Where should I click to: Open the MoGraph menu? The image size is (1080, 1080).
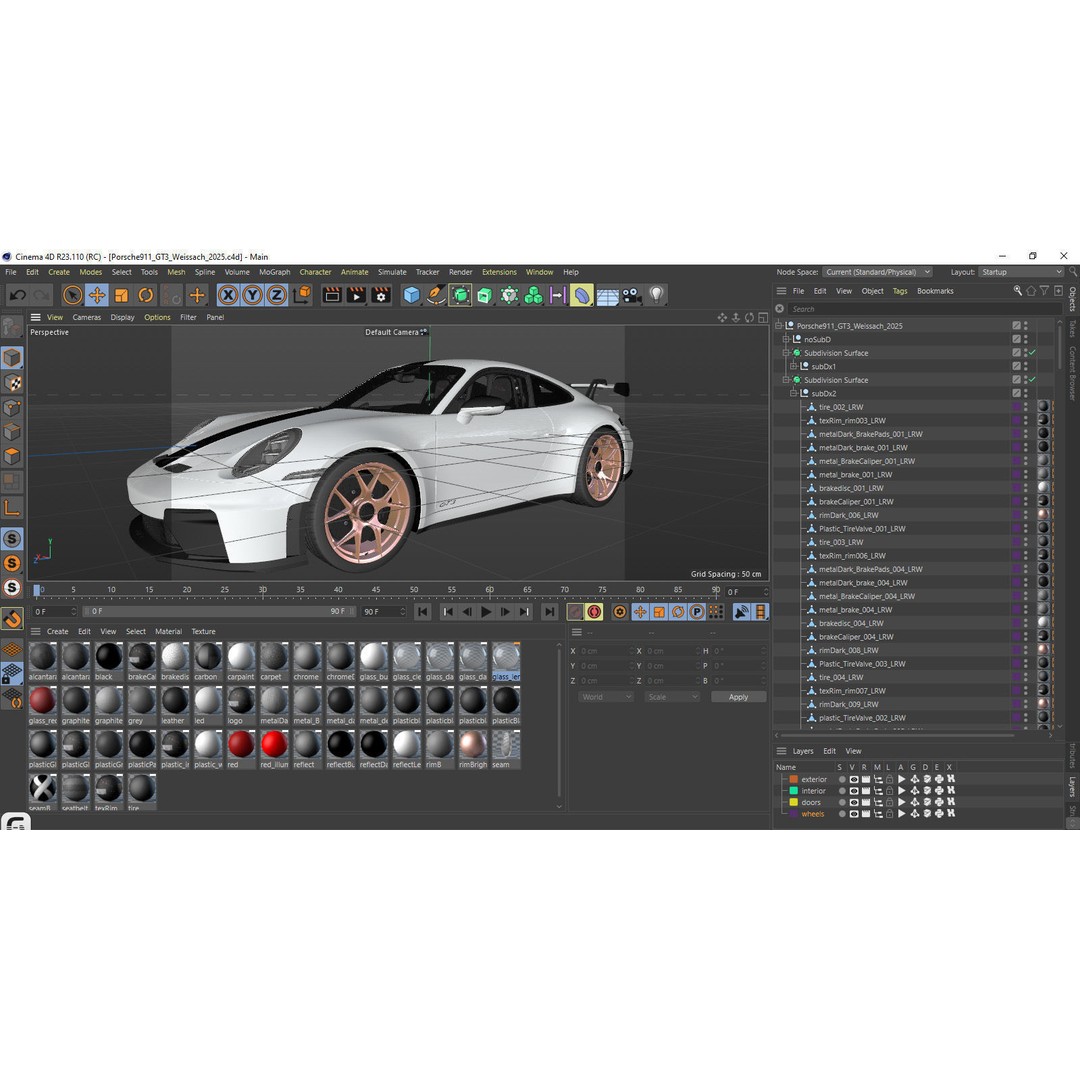(x=274, y=272)
